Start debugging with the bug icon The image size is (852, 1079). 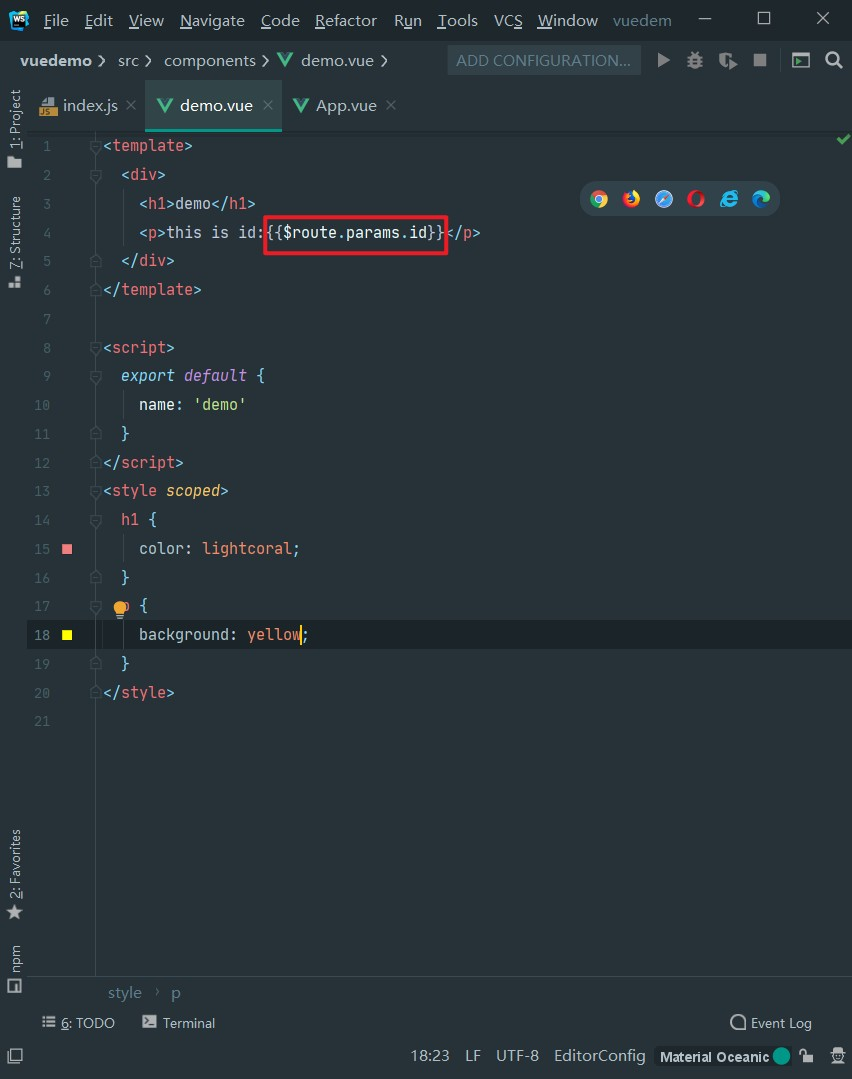click(x=695, y=61)
